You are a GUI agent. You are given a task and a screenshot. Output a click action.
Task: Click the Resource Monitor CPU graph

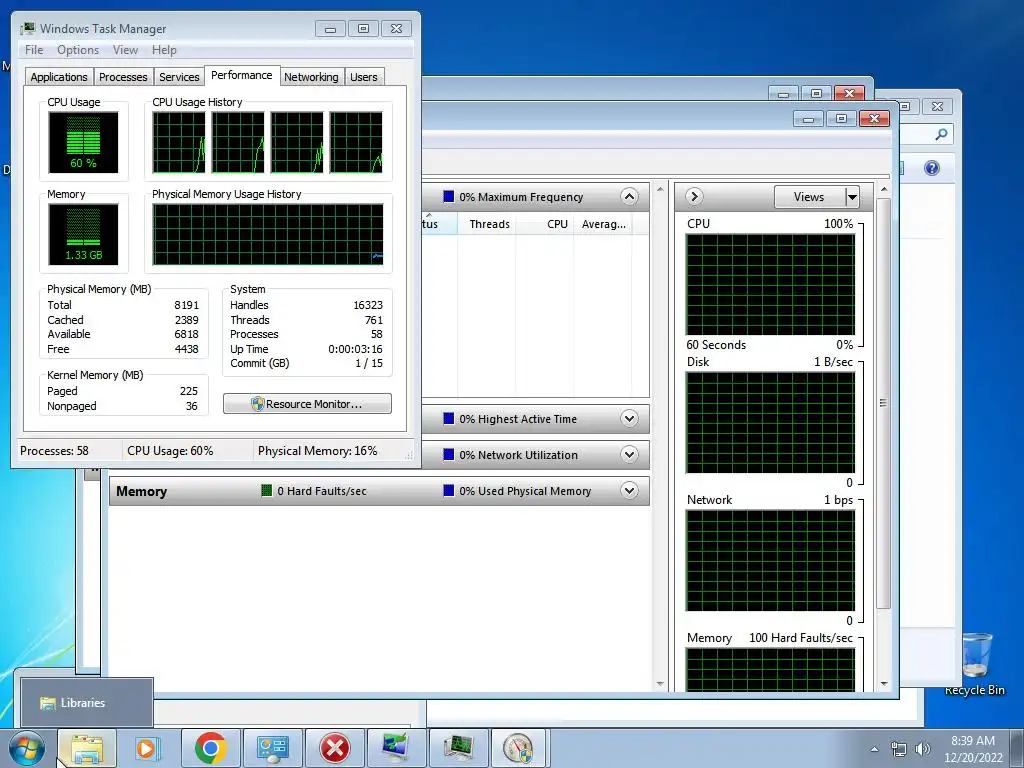[x=771, y=285]
